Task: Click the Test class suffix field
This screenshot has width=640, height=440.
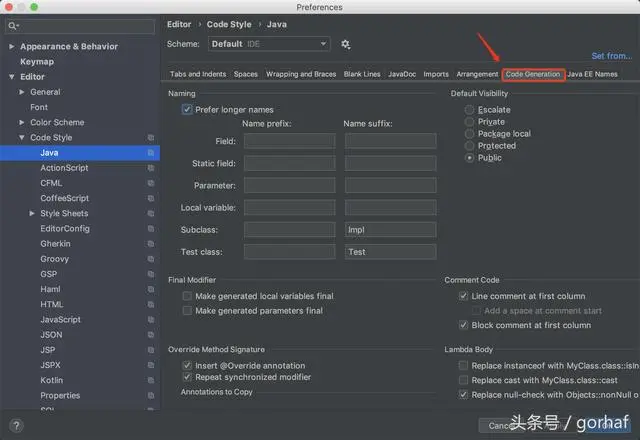Action: point(391,252)
